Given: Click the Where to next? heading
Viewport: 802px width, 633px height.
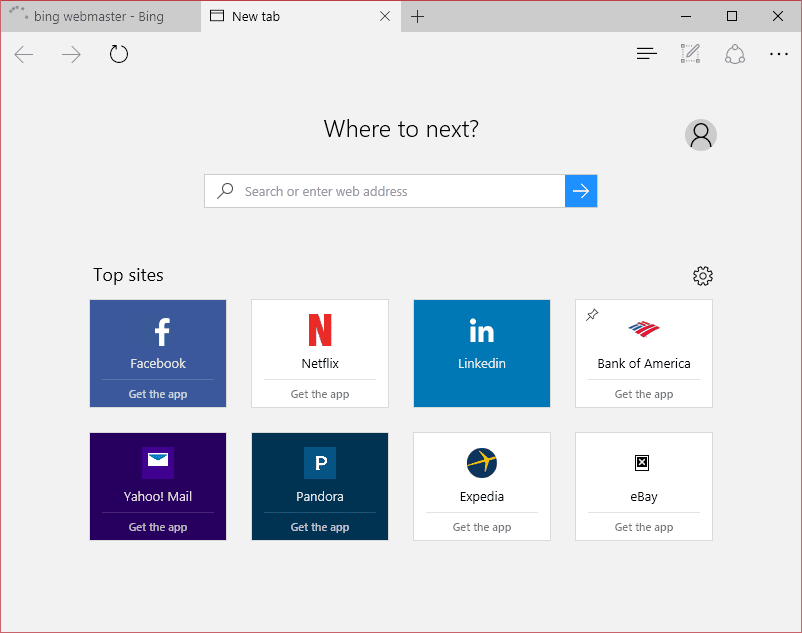Looking at the screenshot, I should coord(401,129).
